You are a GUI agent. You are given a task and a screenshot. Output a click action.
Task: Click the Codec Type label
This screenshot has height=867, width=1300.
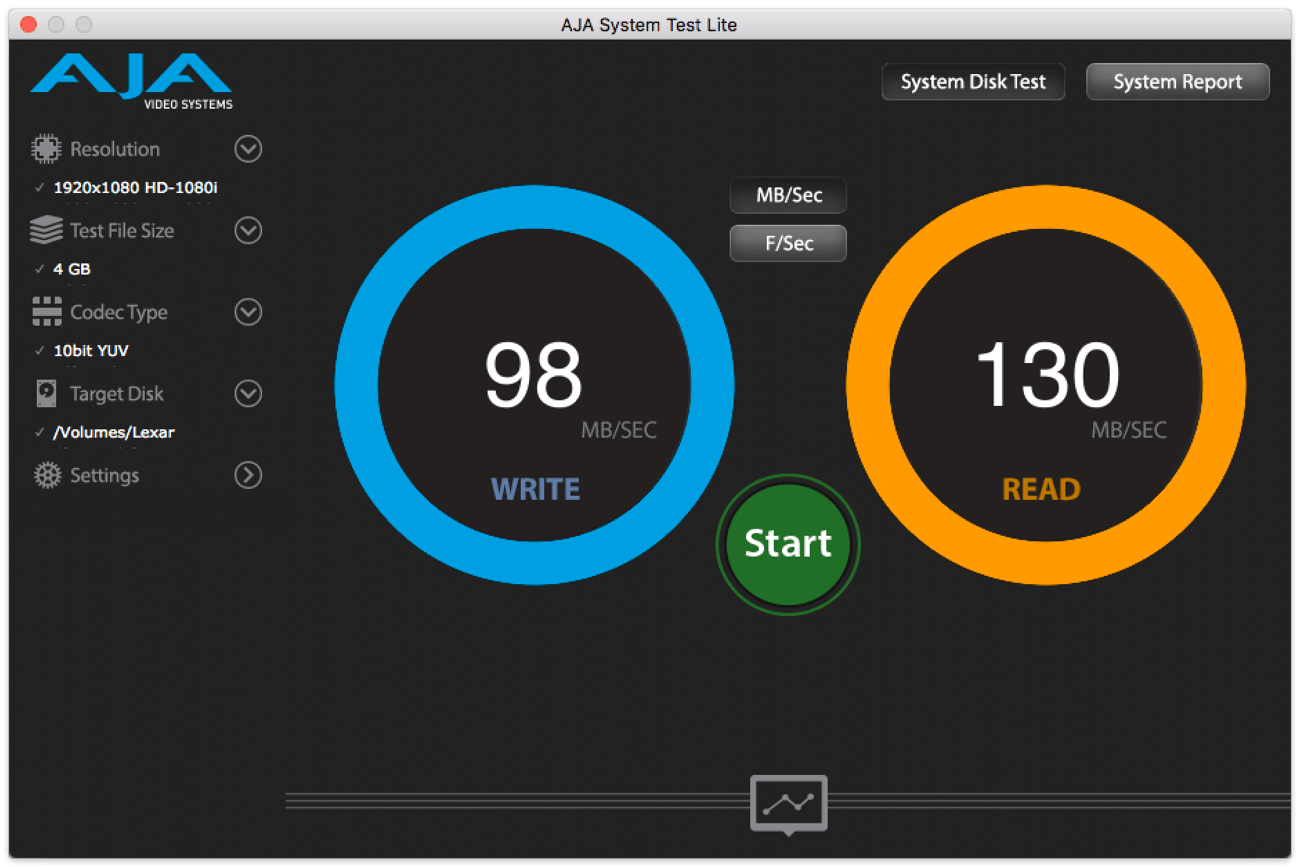[119, 312]
